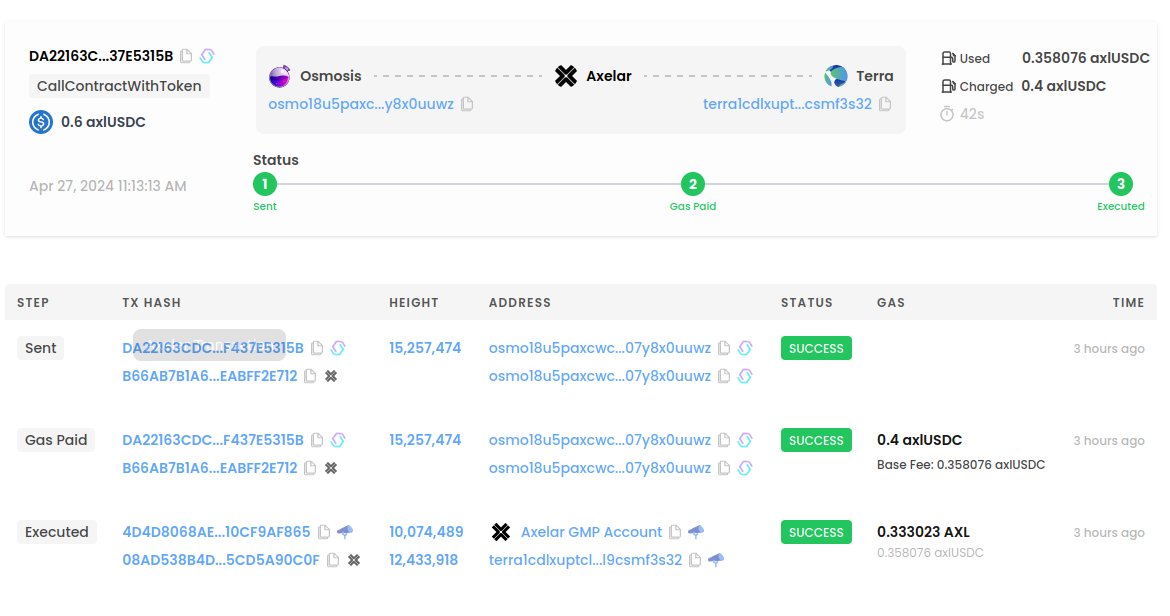Click the 0.333023 AXL gas value
1170x616 pixels.
pyautogui.click(x=923, y=532)
